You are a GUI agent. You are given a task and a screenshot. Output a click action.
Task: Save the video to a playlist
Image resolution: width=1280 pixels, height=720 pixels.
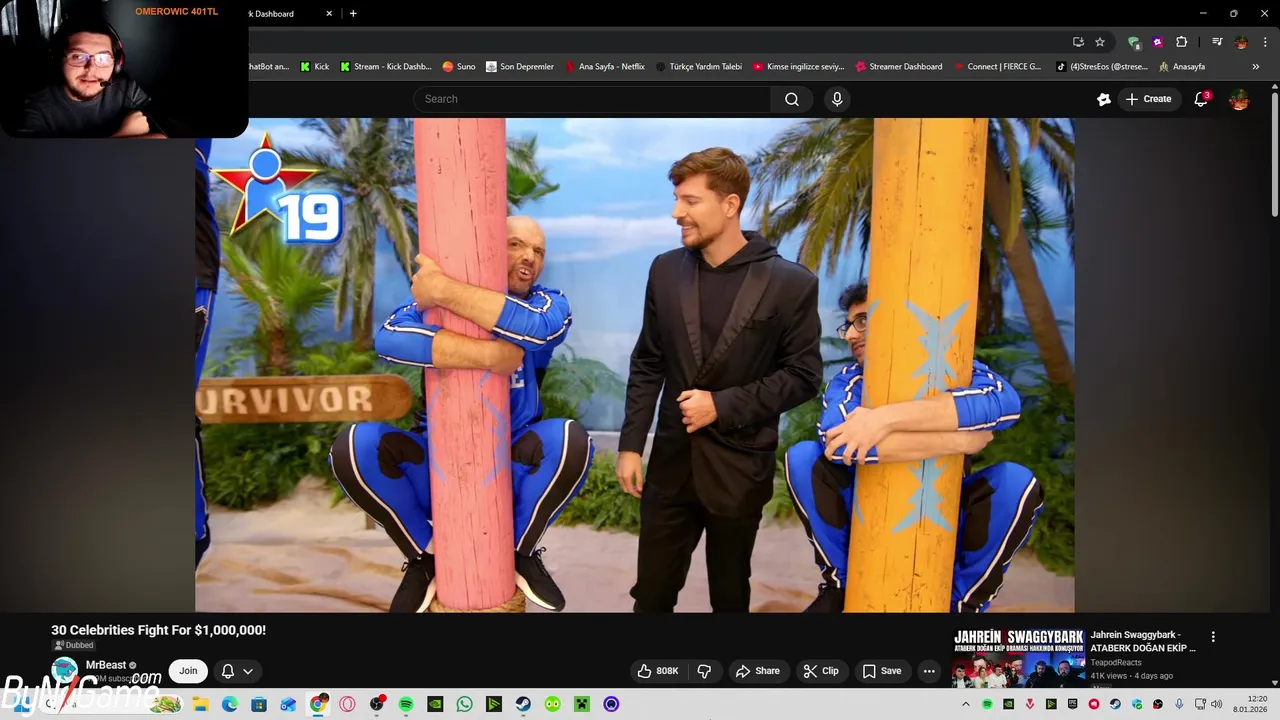point(882,671)
